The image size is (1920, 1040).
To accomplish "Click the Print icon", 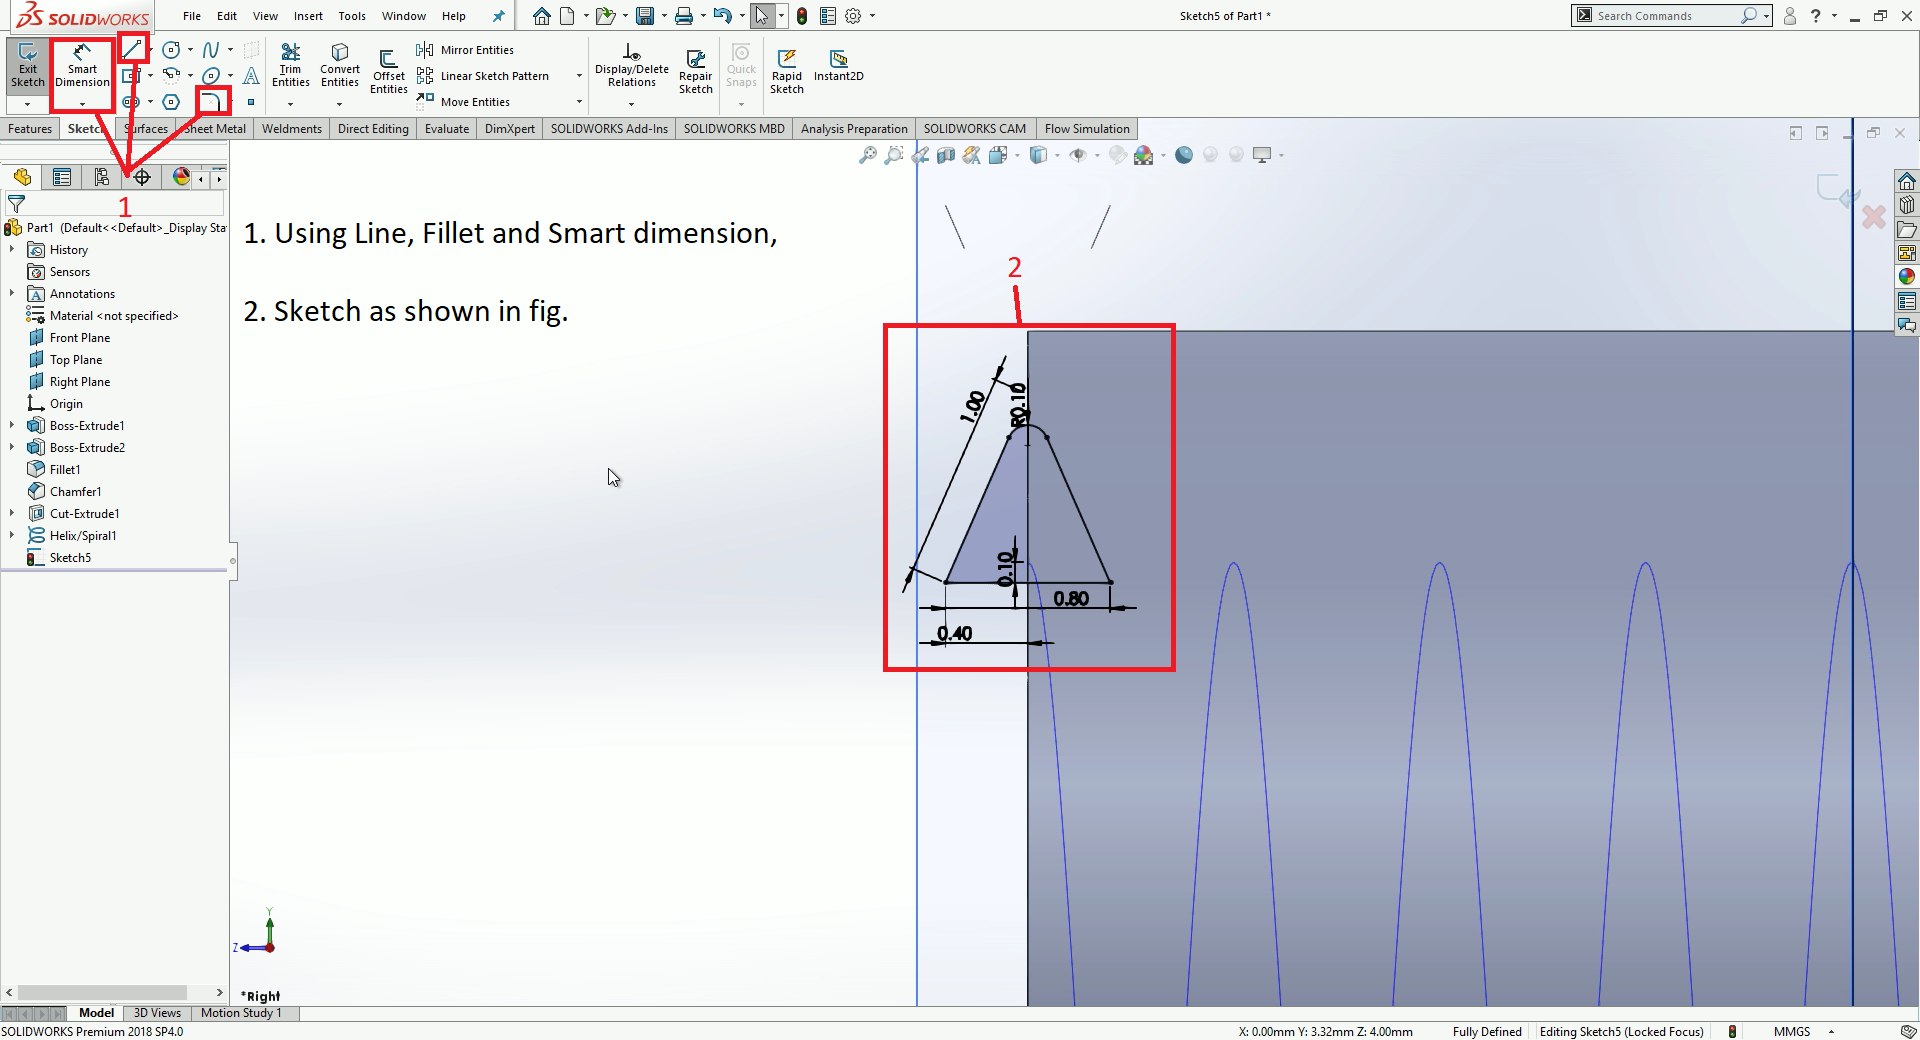I will point(684,16).
